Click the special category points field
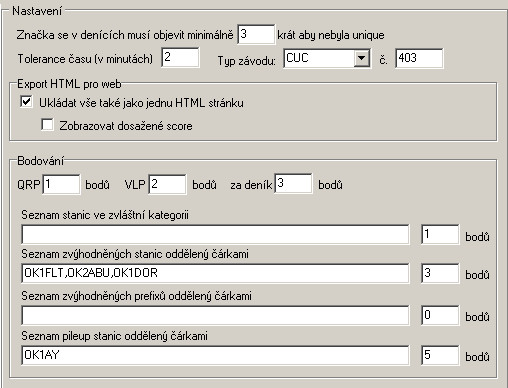Screen dimensions: 508x388 coord(440,234)
